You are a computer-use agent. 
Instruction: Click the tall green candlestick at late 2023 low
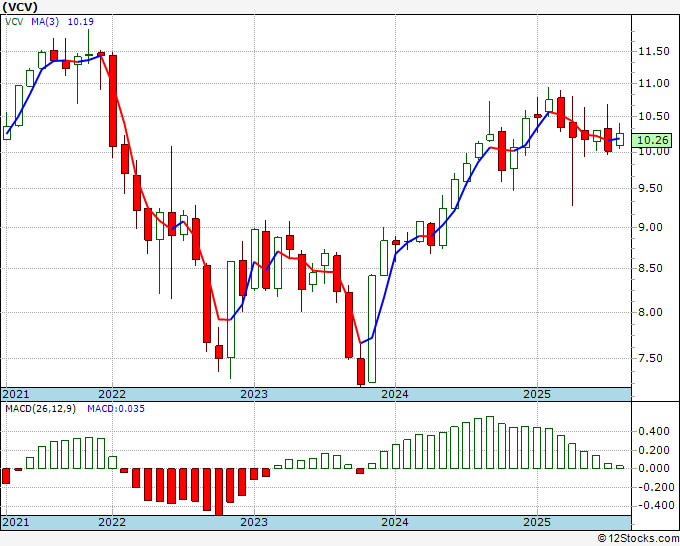click(372, 329)
